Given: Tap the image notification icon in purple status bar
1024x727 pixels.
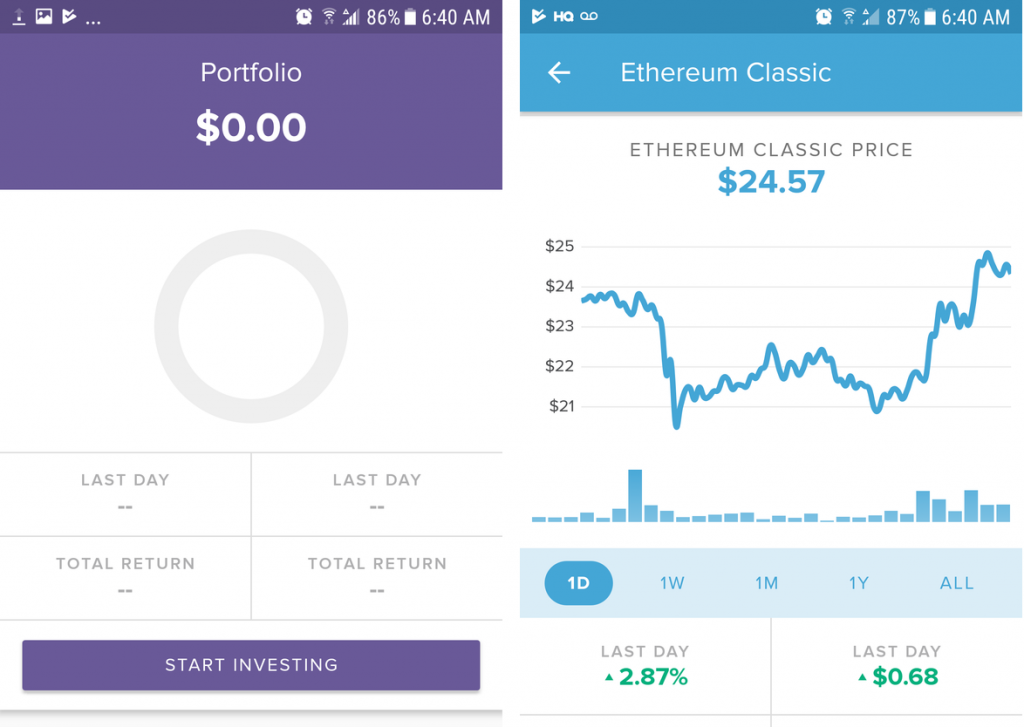Looking at the screenshot, I should [44, 17].
